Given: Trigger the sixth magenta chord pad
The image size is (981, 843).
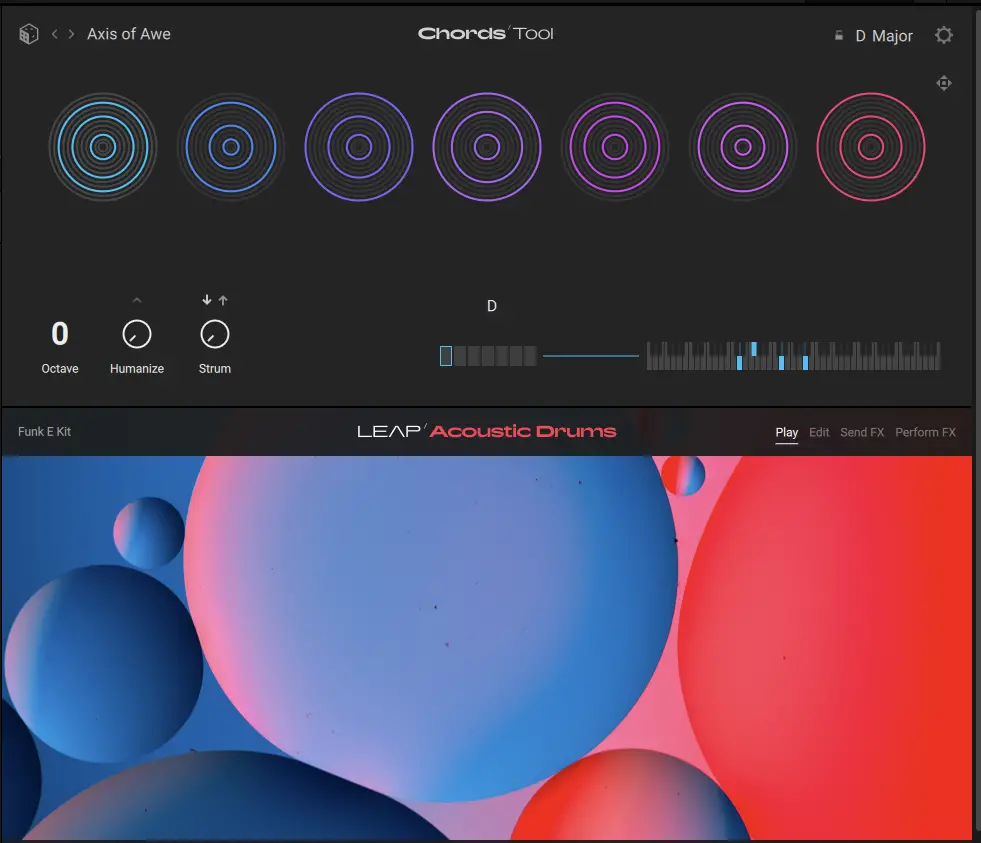Looking at the screenshot, I should (x=743, y=147).
